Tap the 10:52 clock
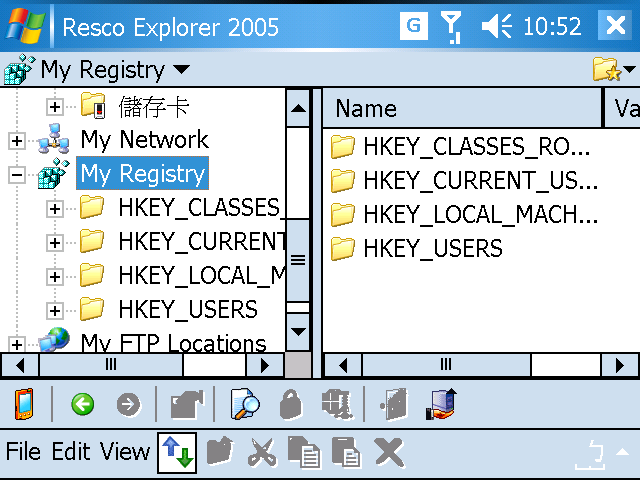Viewport: 640px width, 480px height. pyautogui.click(x=552, y=27)
